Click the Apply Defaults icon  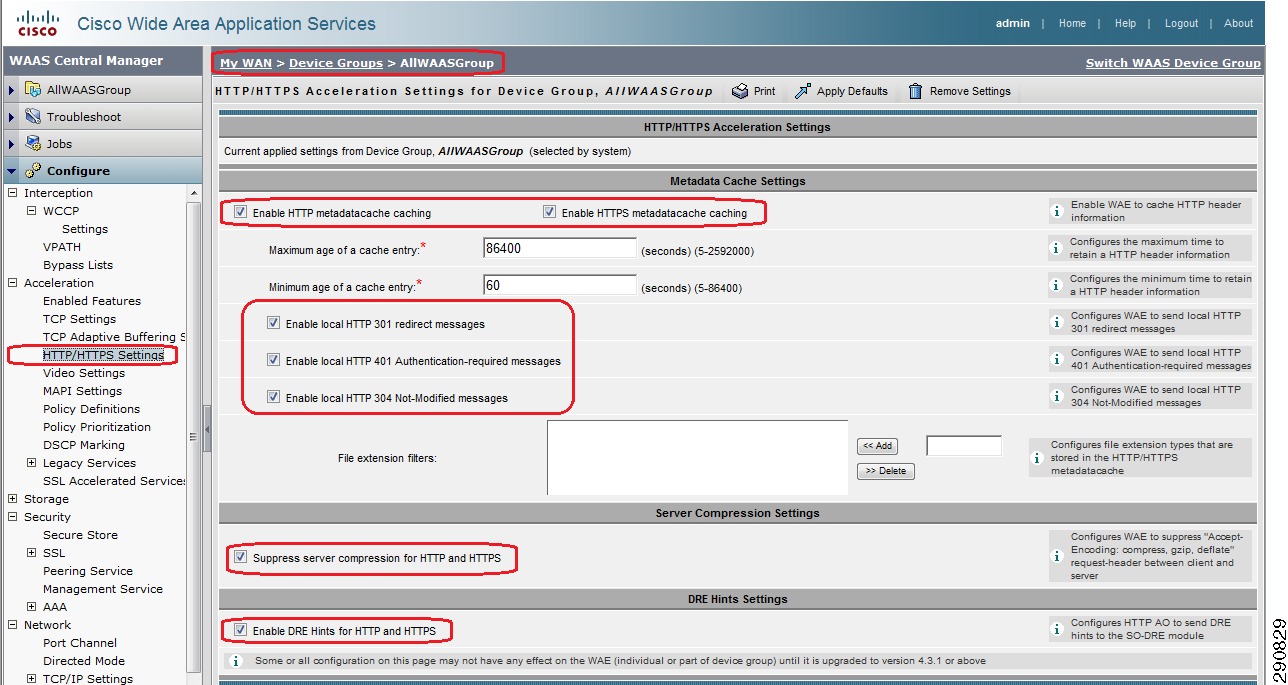pyautogui.click(x=802, y=91)
